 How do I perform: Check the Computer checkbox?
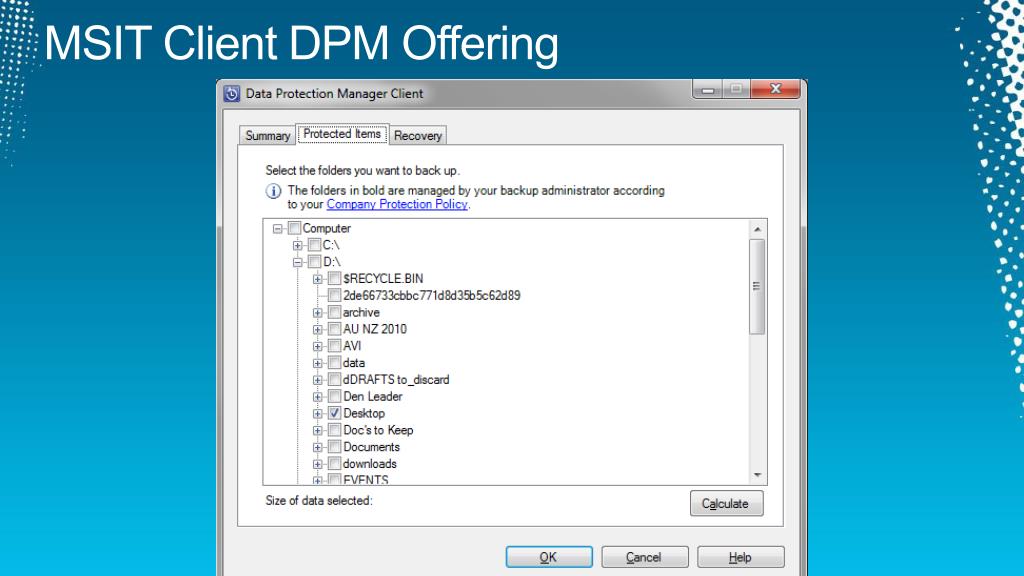(x=295, y=228)
